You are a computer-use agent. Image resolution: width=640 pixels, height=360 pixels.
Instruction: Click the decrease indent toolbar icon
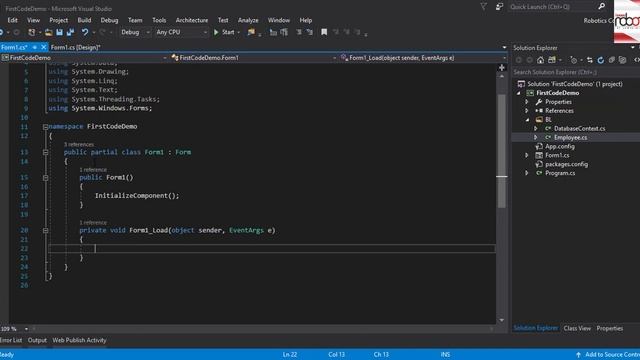[273, 32]
